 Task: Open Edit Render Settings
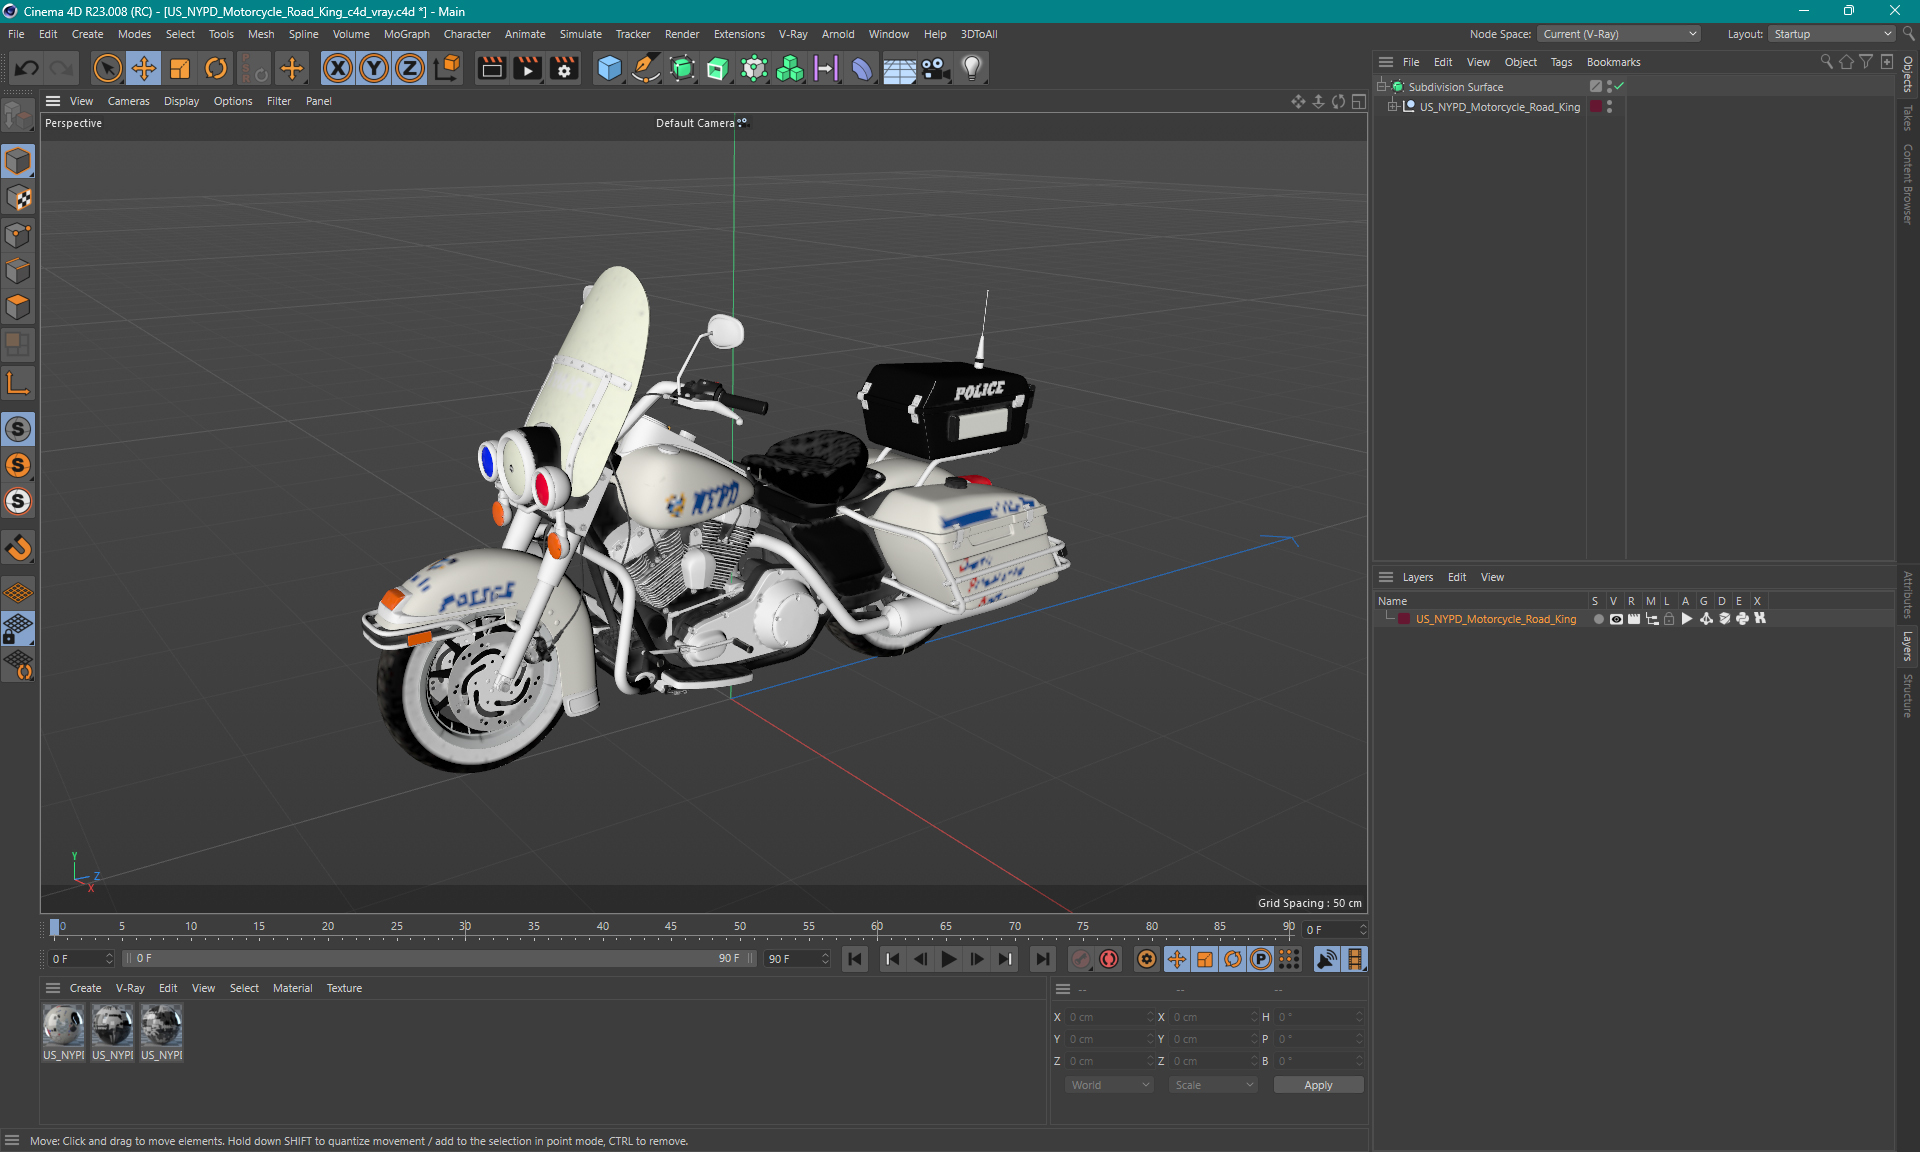tap(564, 68)
